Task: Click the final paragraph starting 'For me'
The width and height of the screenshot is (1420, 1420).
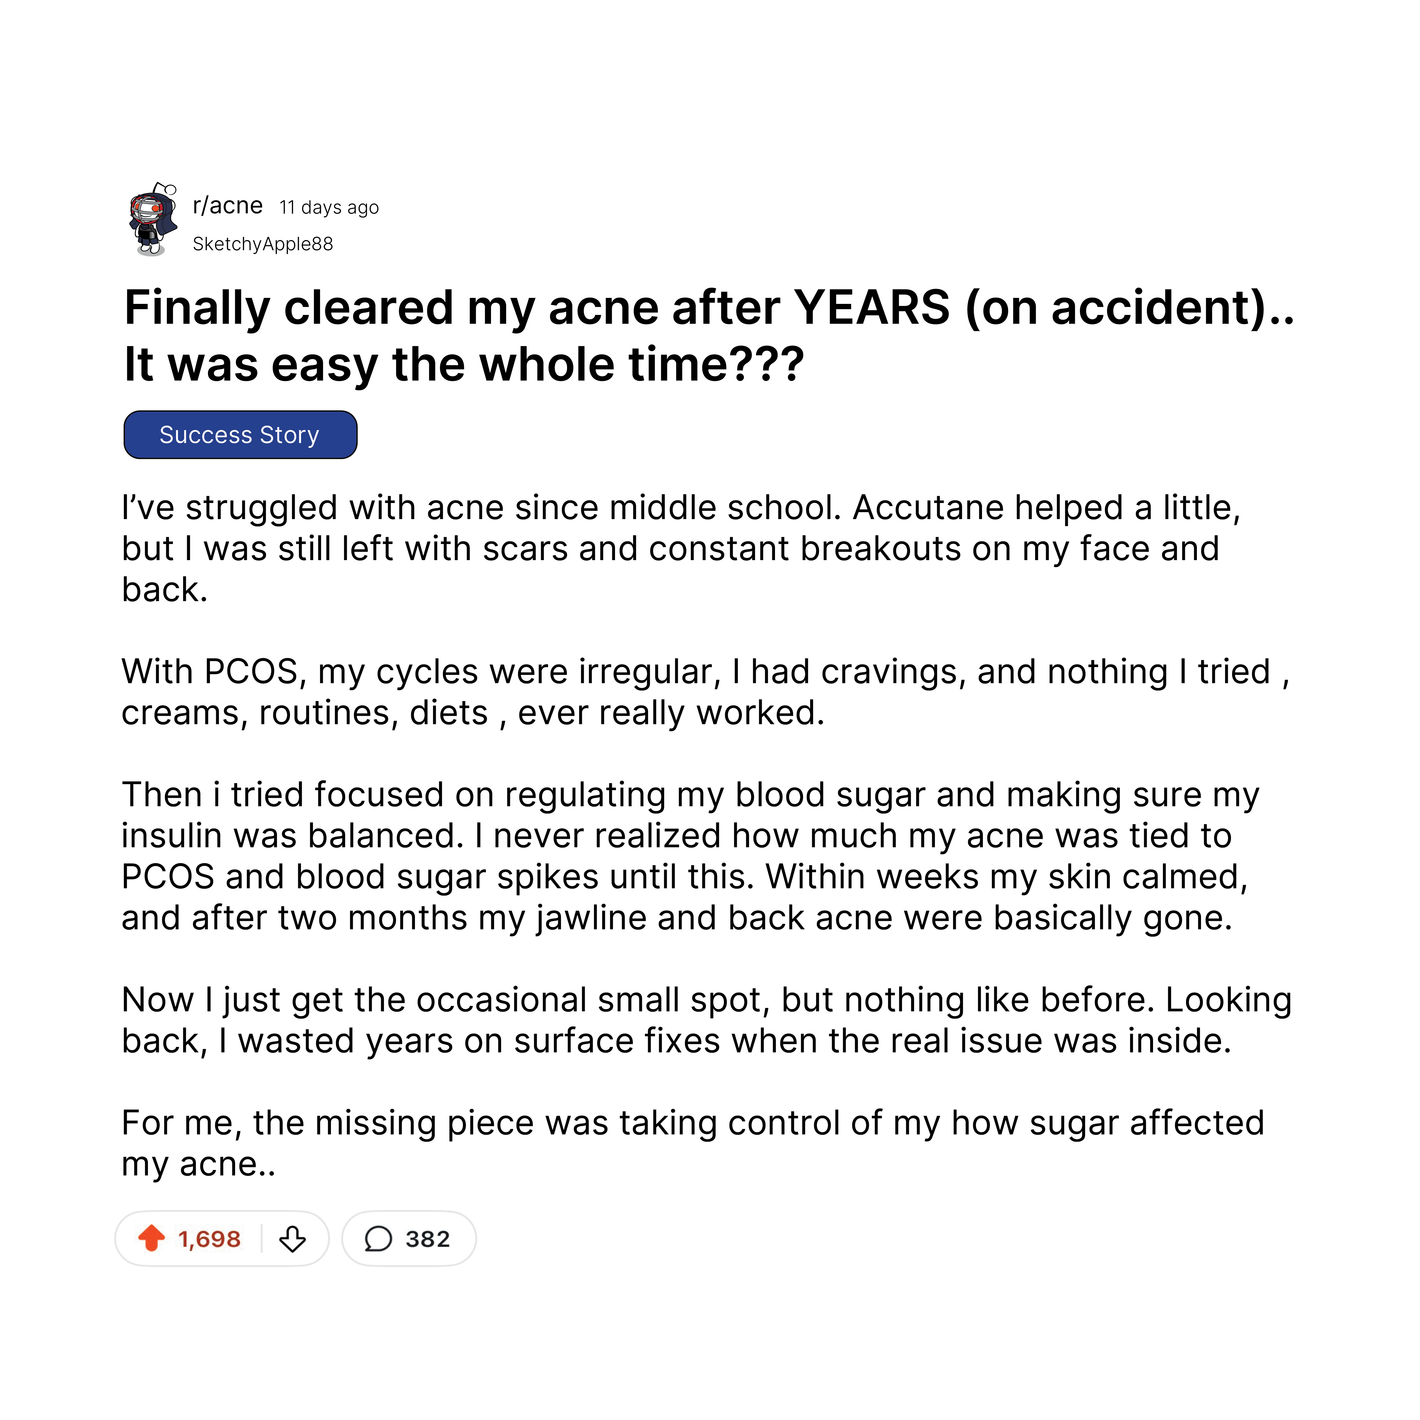Action: pos(690,1143)
